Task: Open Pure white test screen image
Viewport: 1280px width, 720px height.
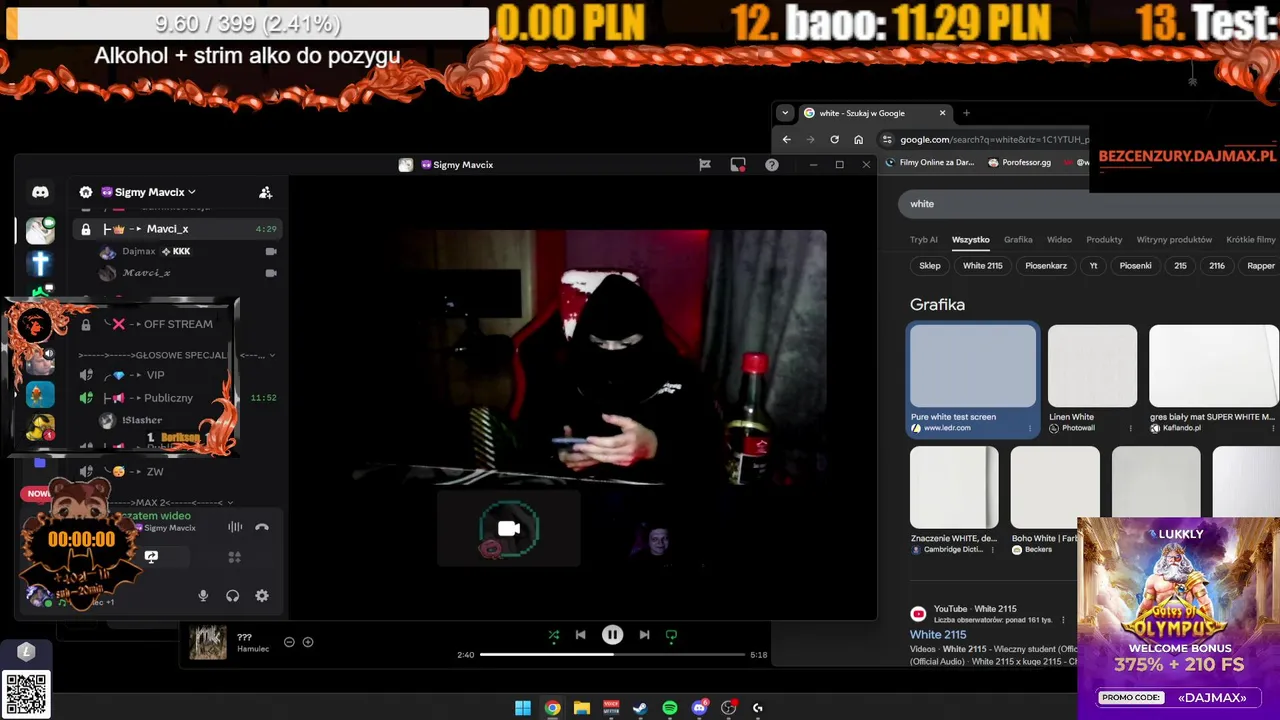Action: coord(972,366)
